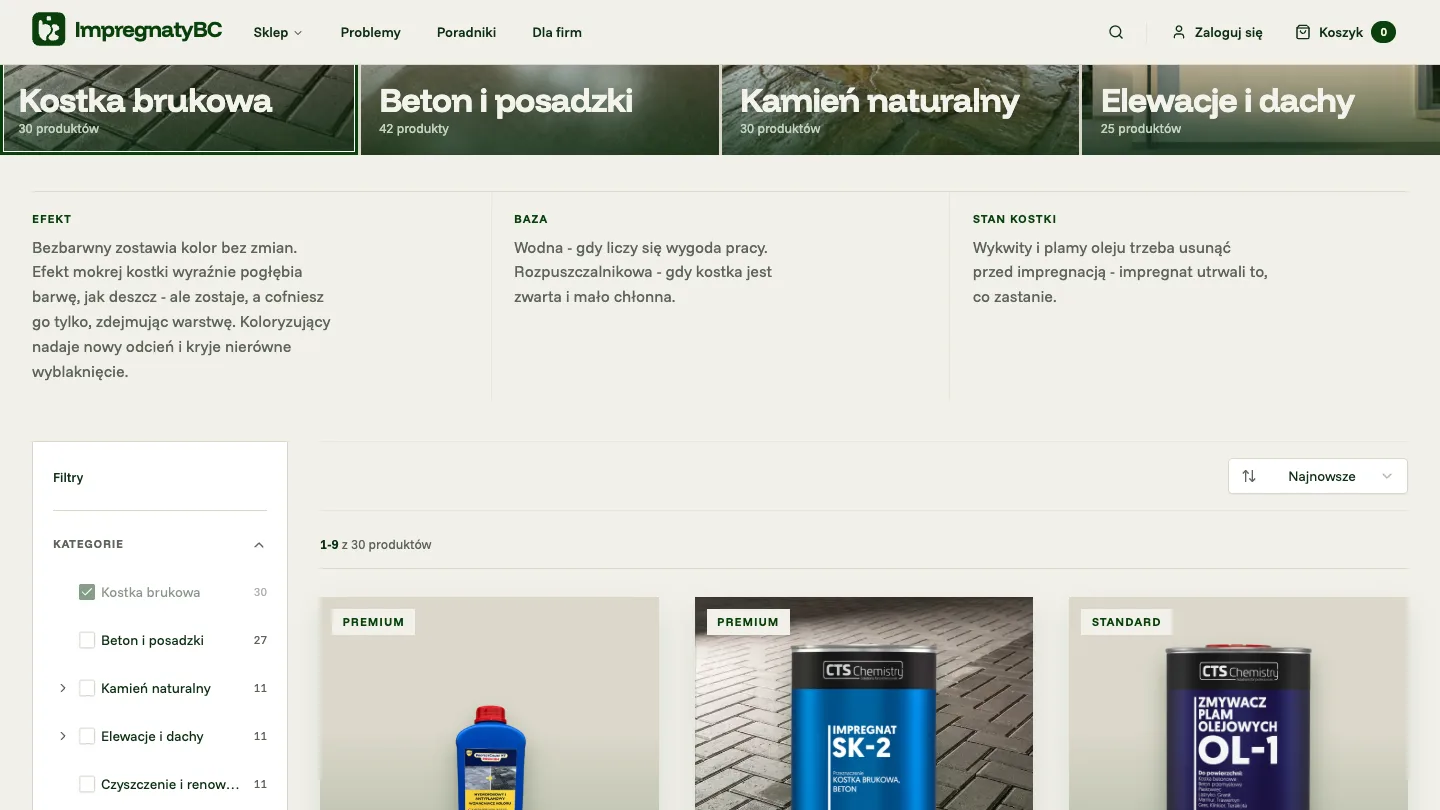1440x810 pixels.
Task: Click the shopping bag cart icon
Action: pos(1303,32)
